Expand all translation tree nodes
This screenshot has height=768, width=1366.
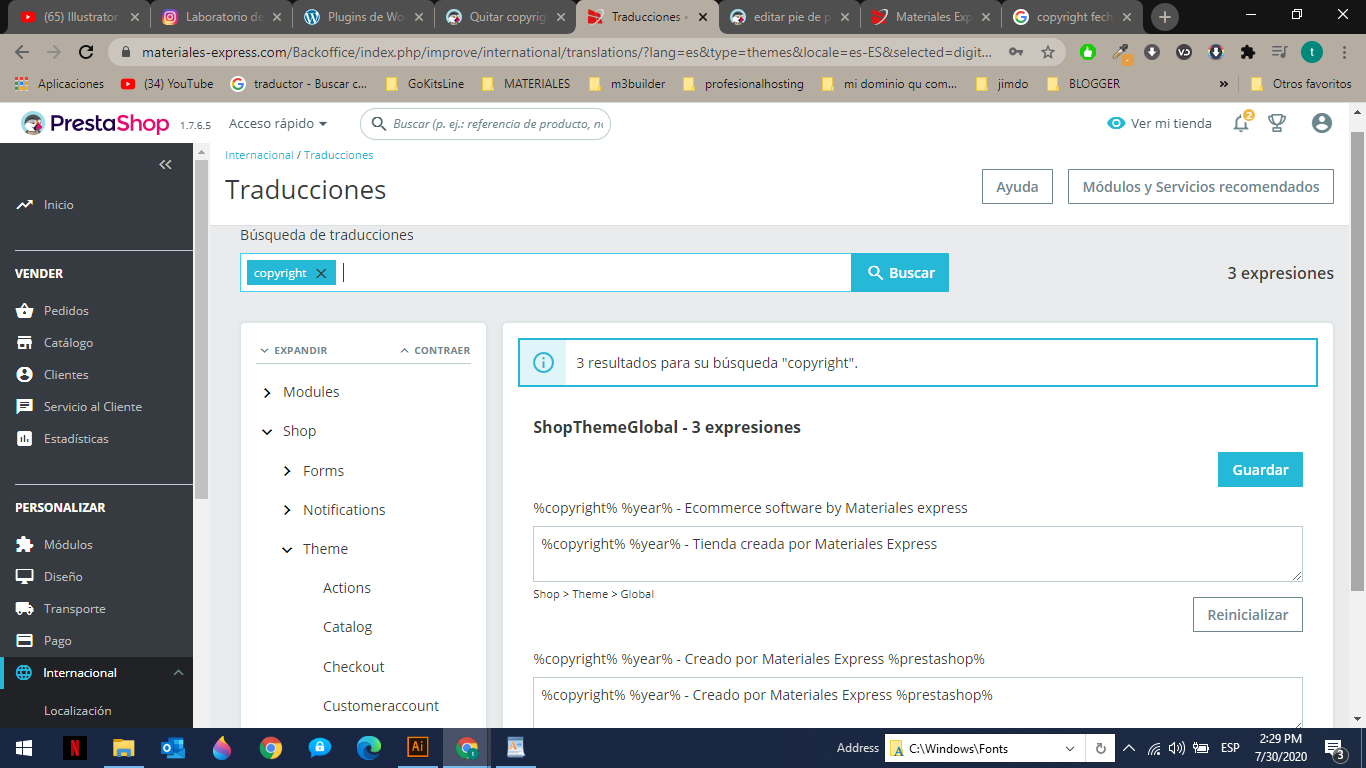coord(293,351)
